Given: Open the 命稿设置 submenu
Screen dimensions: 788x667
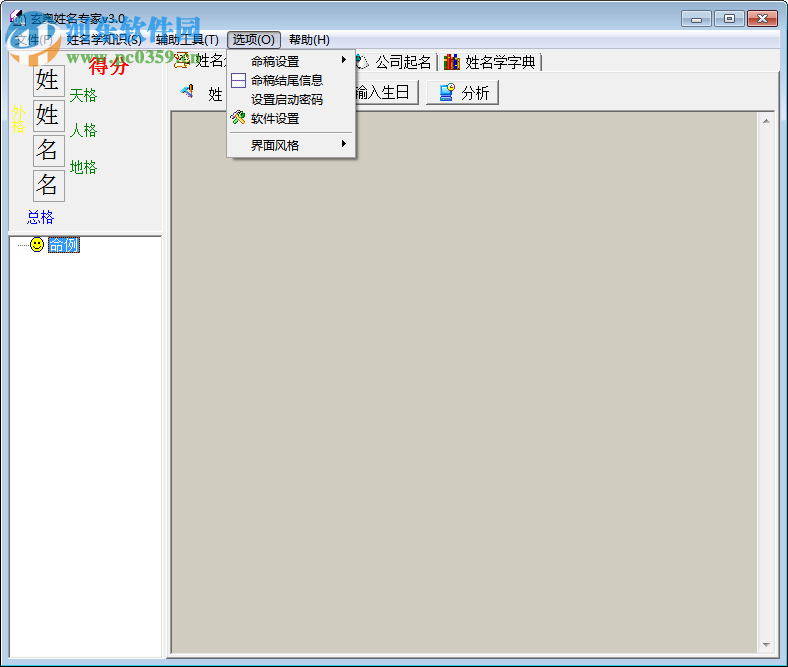Looking at the screenshot, I should coord(291,61).
